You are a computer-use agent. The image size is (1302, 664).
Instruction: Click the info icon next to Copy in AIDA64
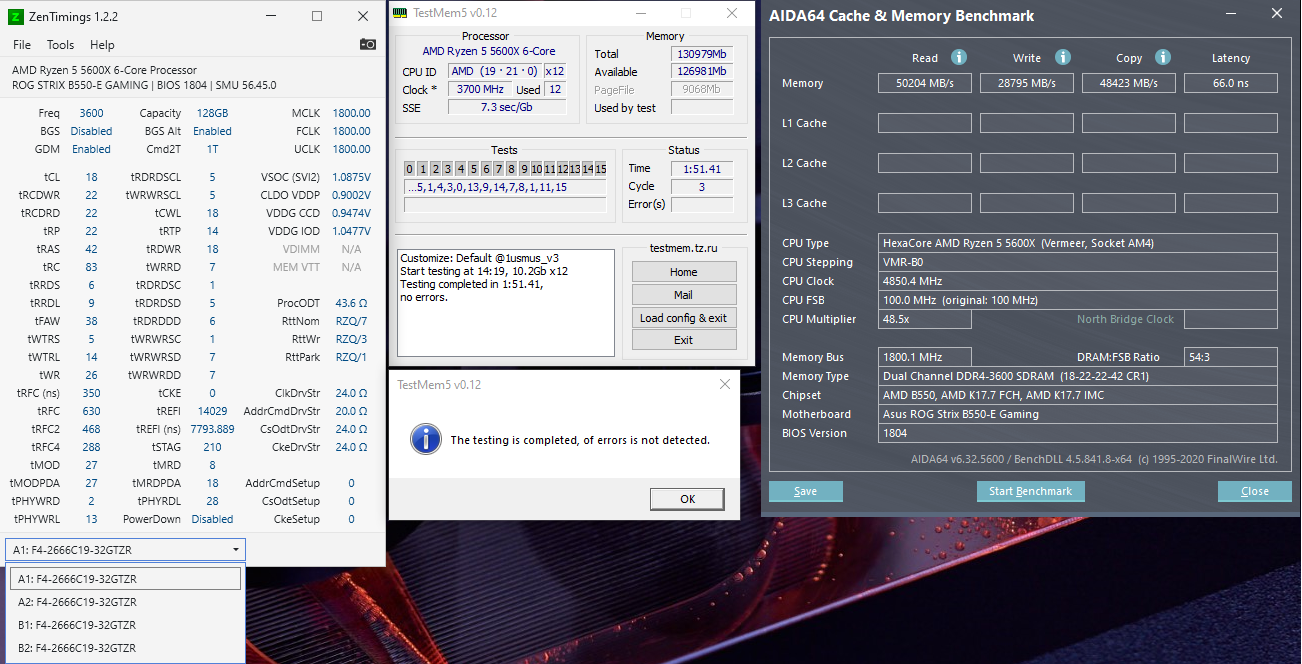pyautogui.click(x=1165, y=57)
